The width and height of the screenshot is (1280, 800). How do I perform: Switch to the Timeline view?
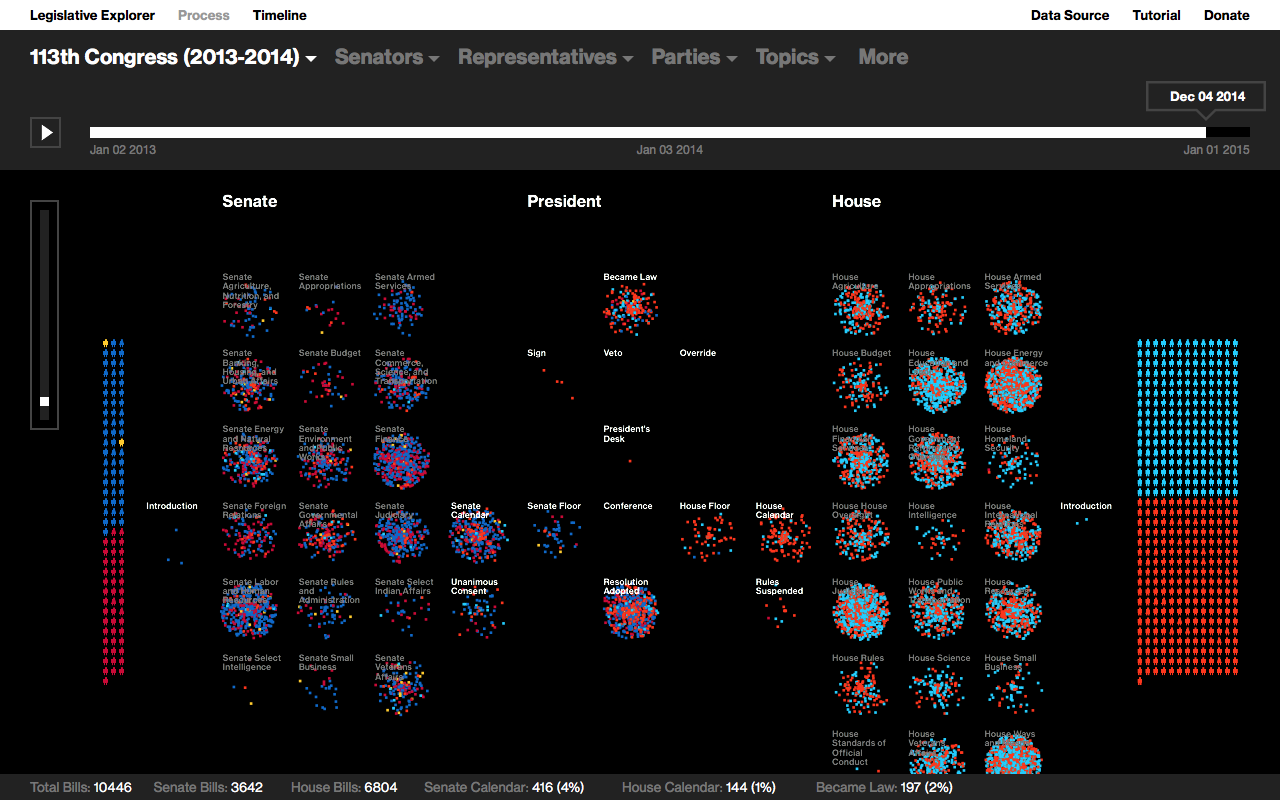point(279,15)
